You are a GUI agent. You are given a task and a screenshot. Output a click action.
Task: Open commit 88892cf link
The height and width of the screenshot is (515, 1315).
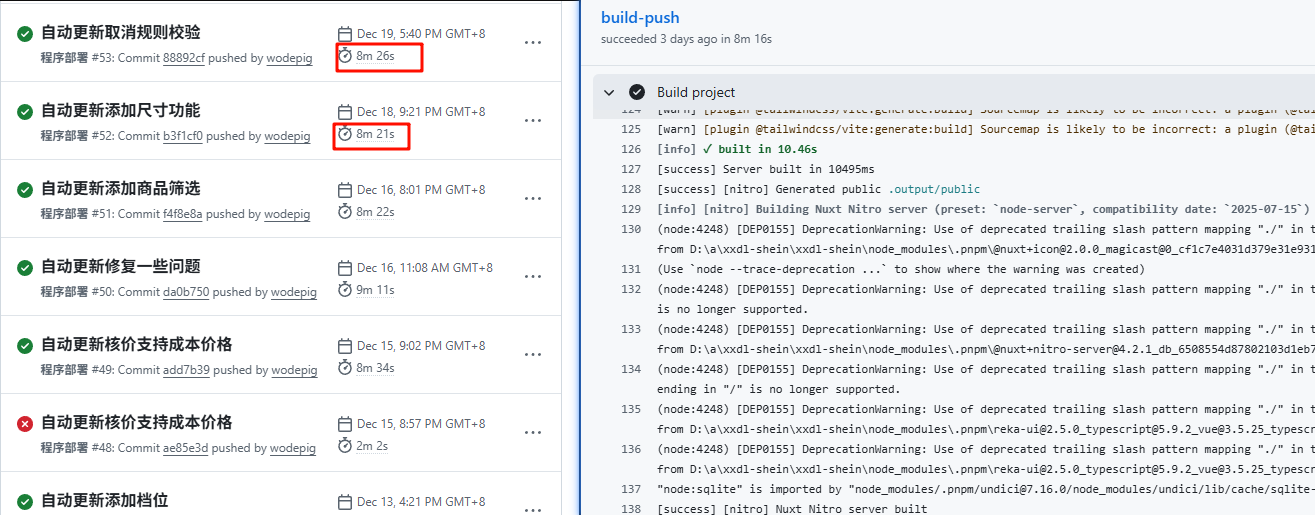click(x=183, y=58)
